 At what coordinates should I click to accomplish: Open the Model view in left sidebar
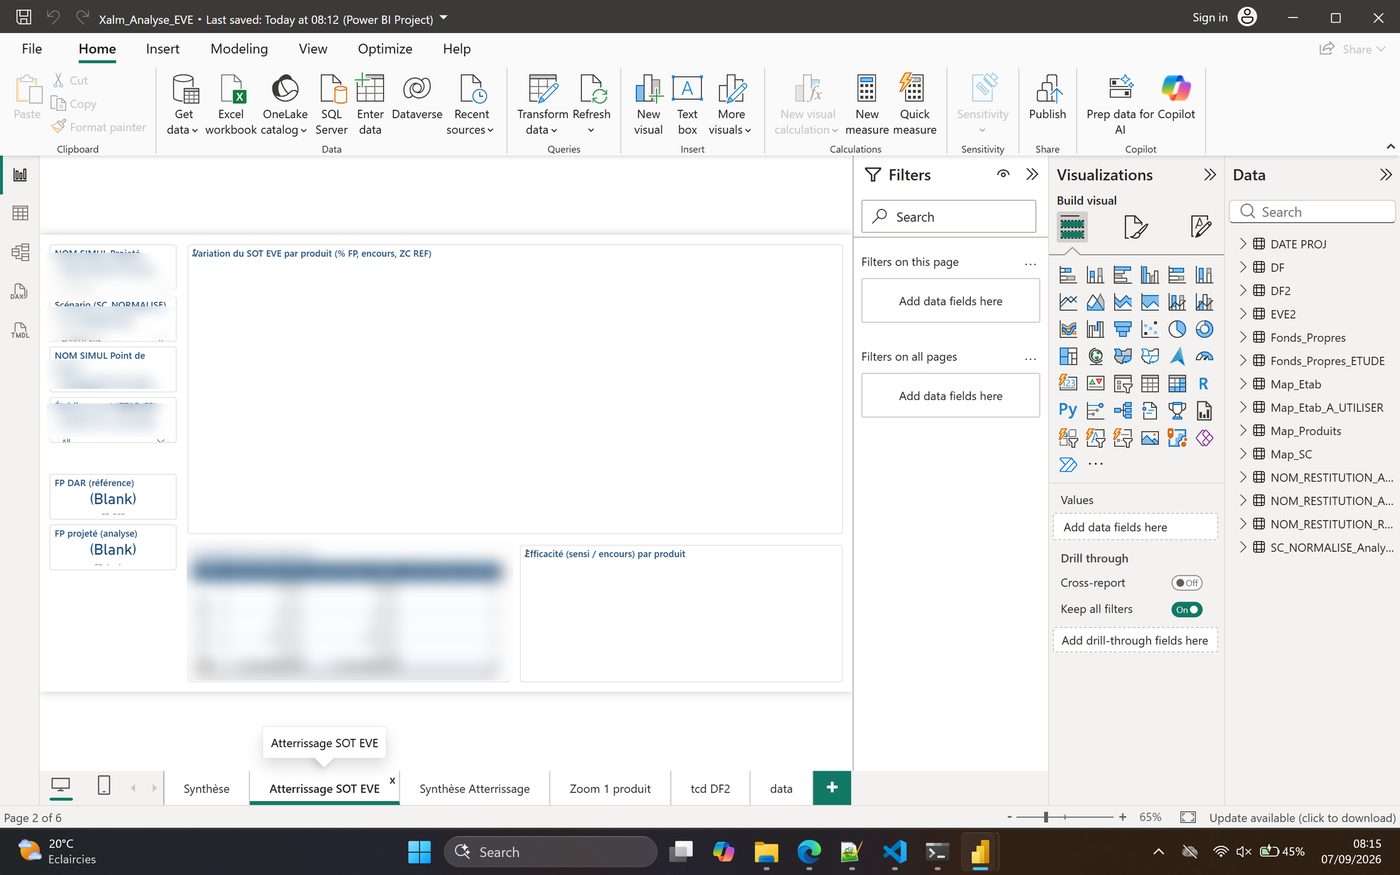(x=20, y=252)
